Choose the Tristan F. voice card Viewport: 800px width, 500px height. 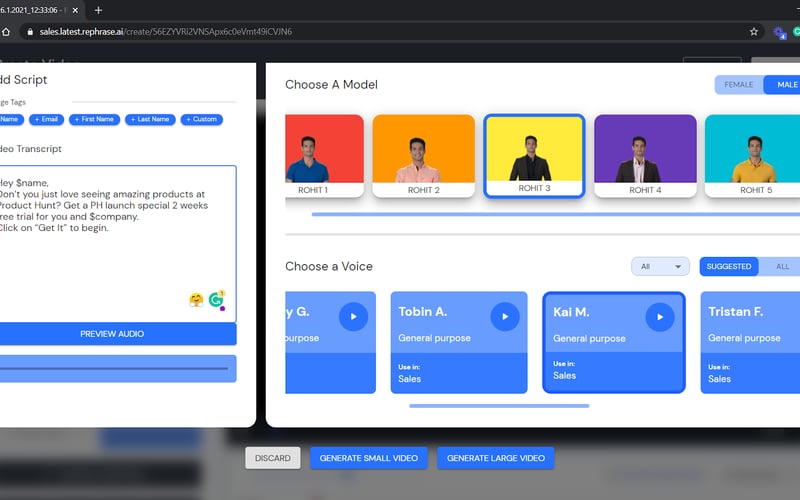click(x=750, y=342)
